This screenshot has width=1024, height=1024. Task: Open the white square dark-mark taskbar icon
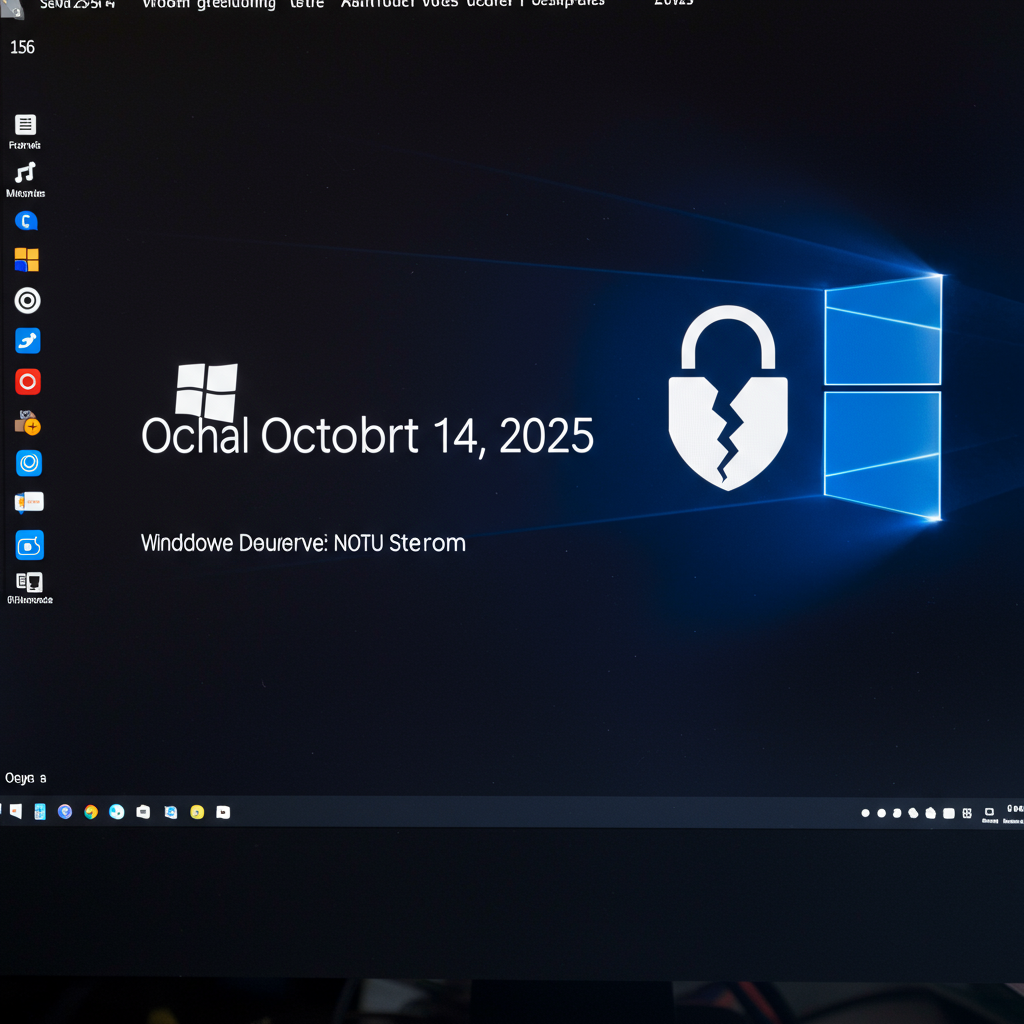tap(223, 812)
